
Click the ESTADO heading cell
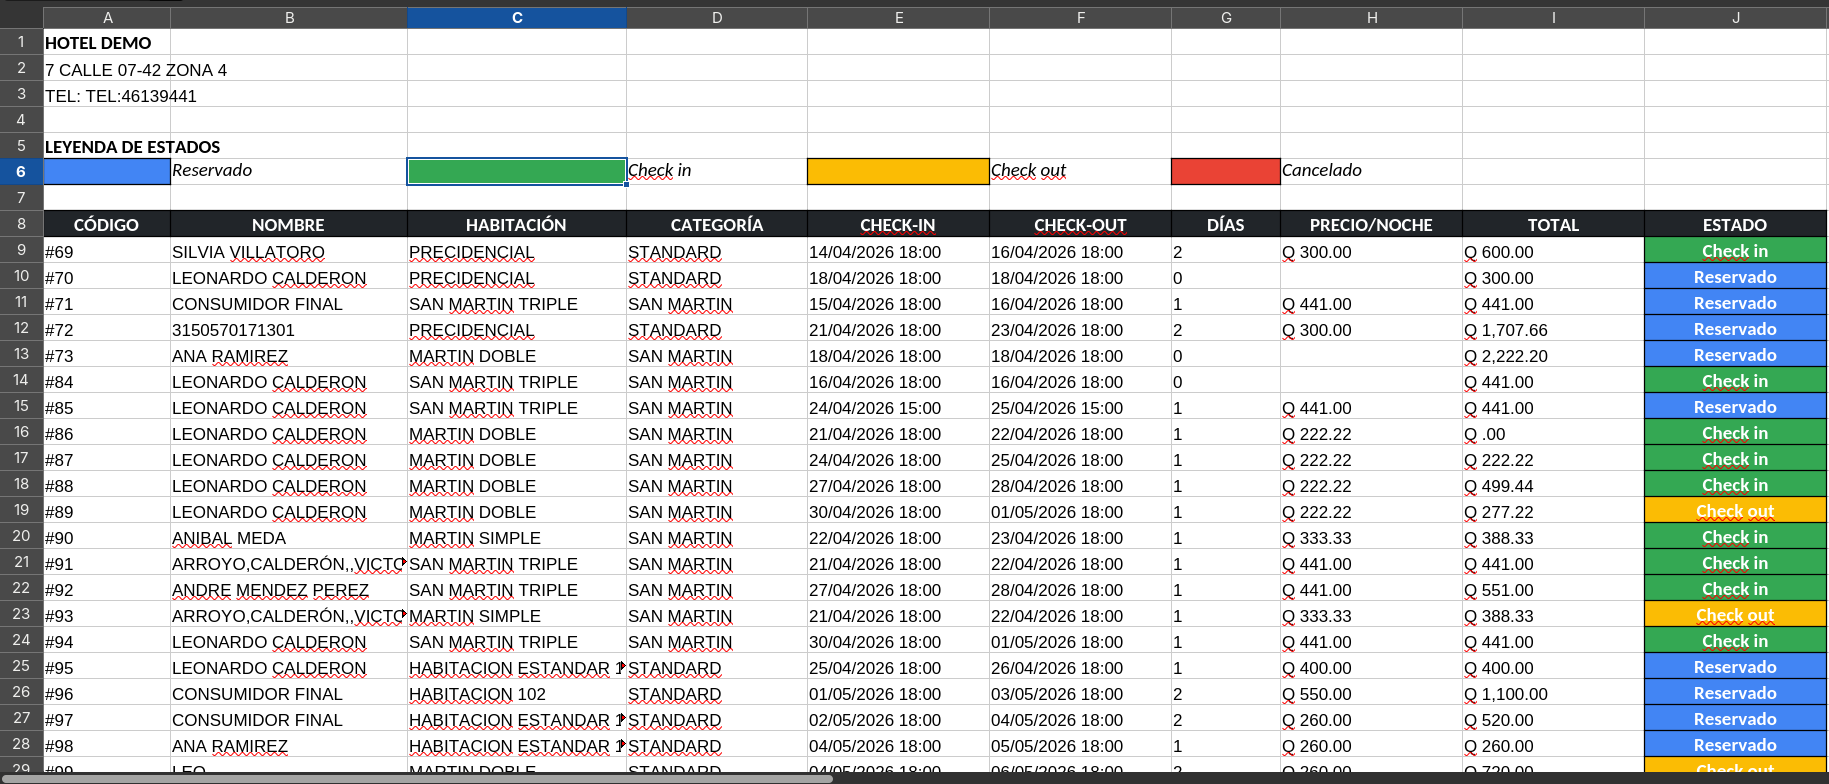click(1735, 225)
